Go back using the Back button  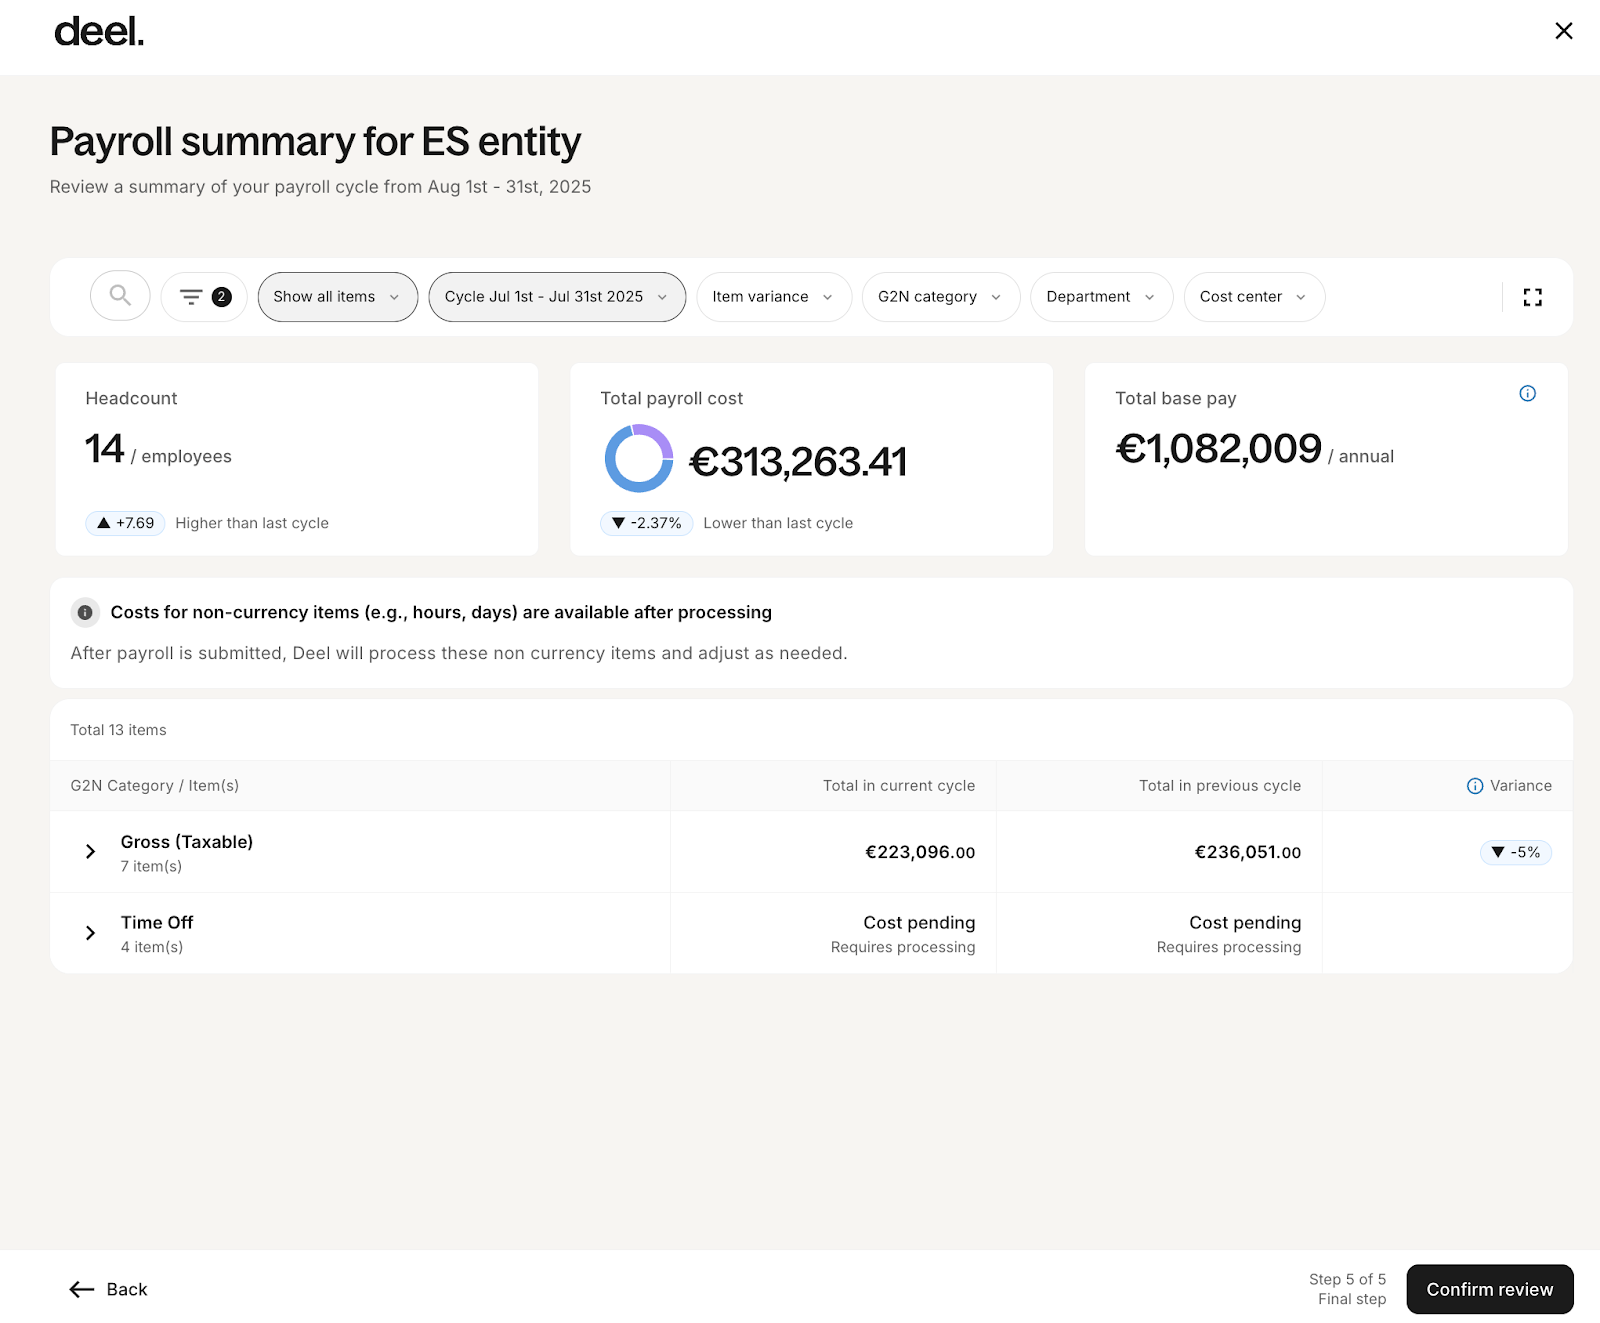tap(108, 1289)
